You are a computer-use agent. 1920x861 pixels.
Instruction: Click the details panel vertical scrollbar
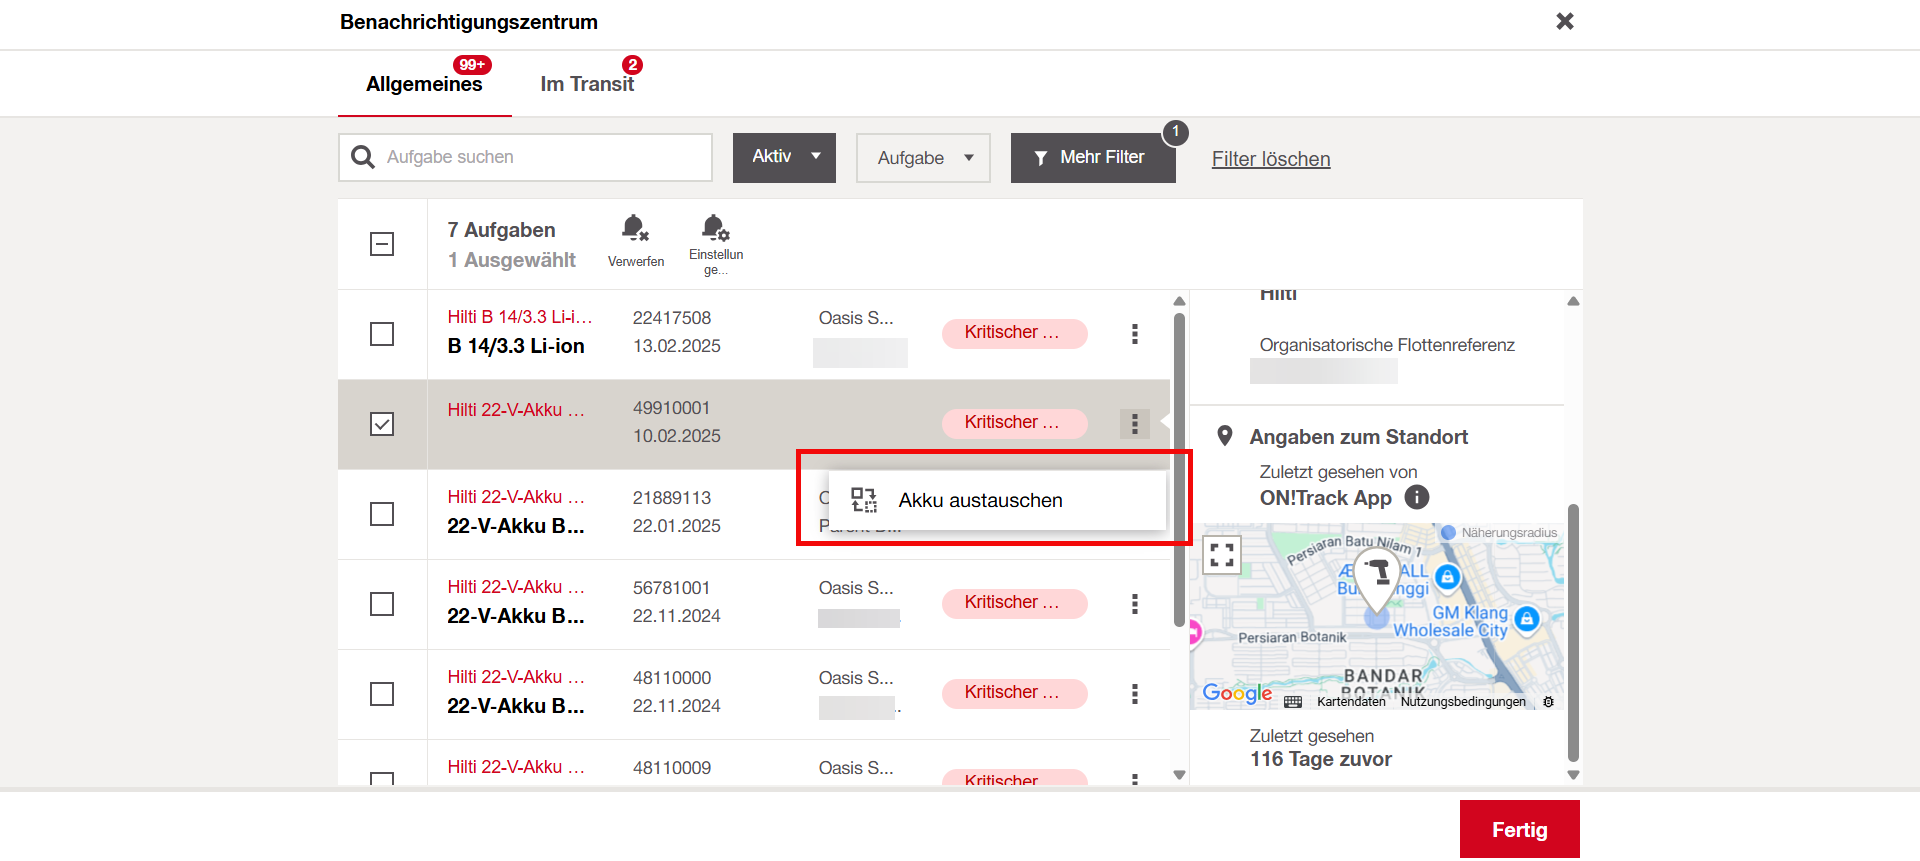click(1573, 630)
